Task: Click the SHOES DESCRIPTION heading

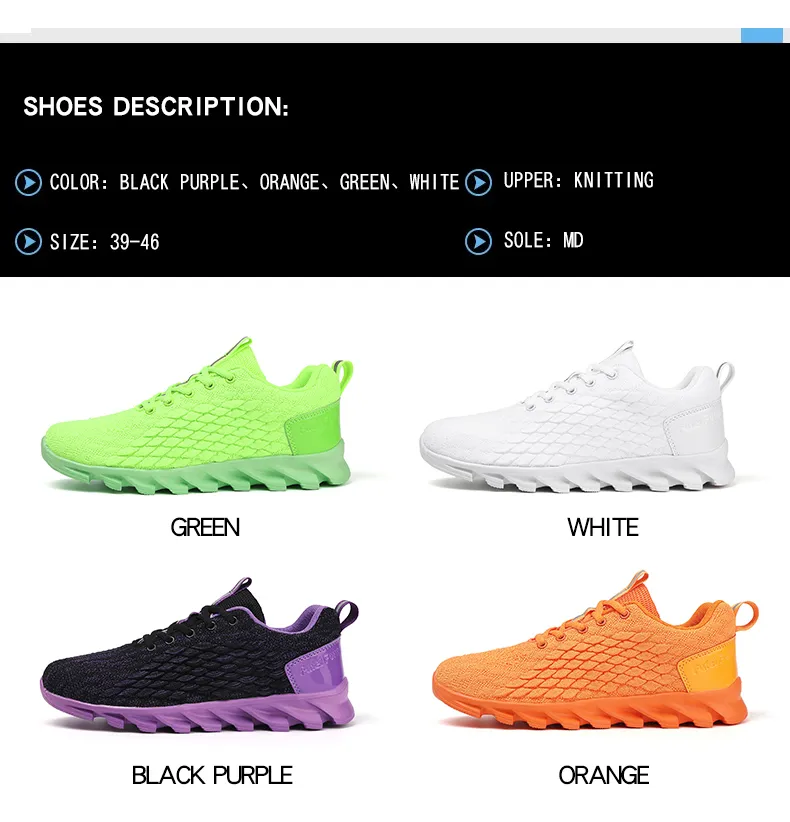Action: click(x=156, y=106)
